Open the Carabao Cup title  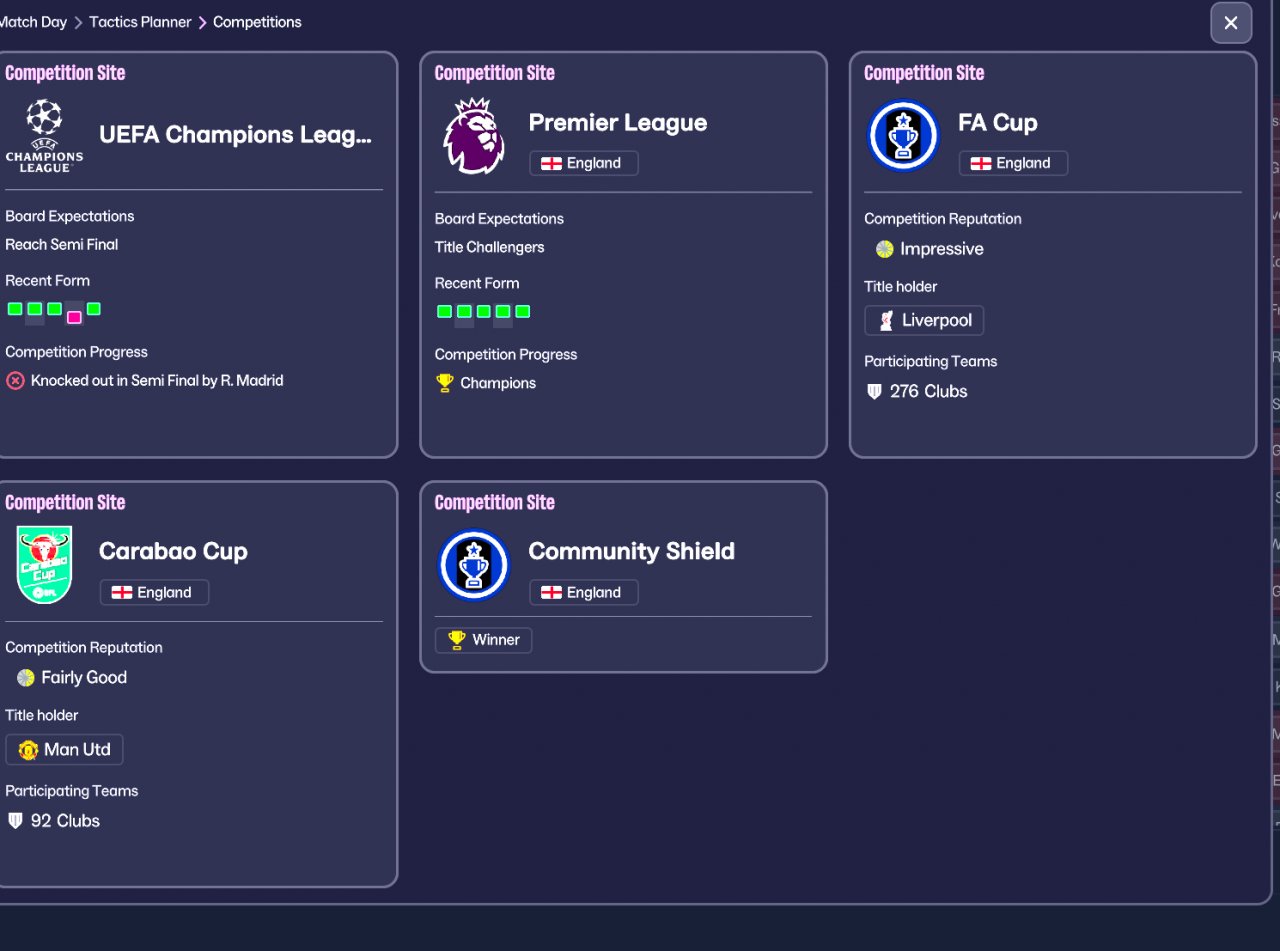173,552
